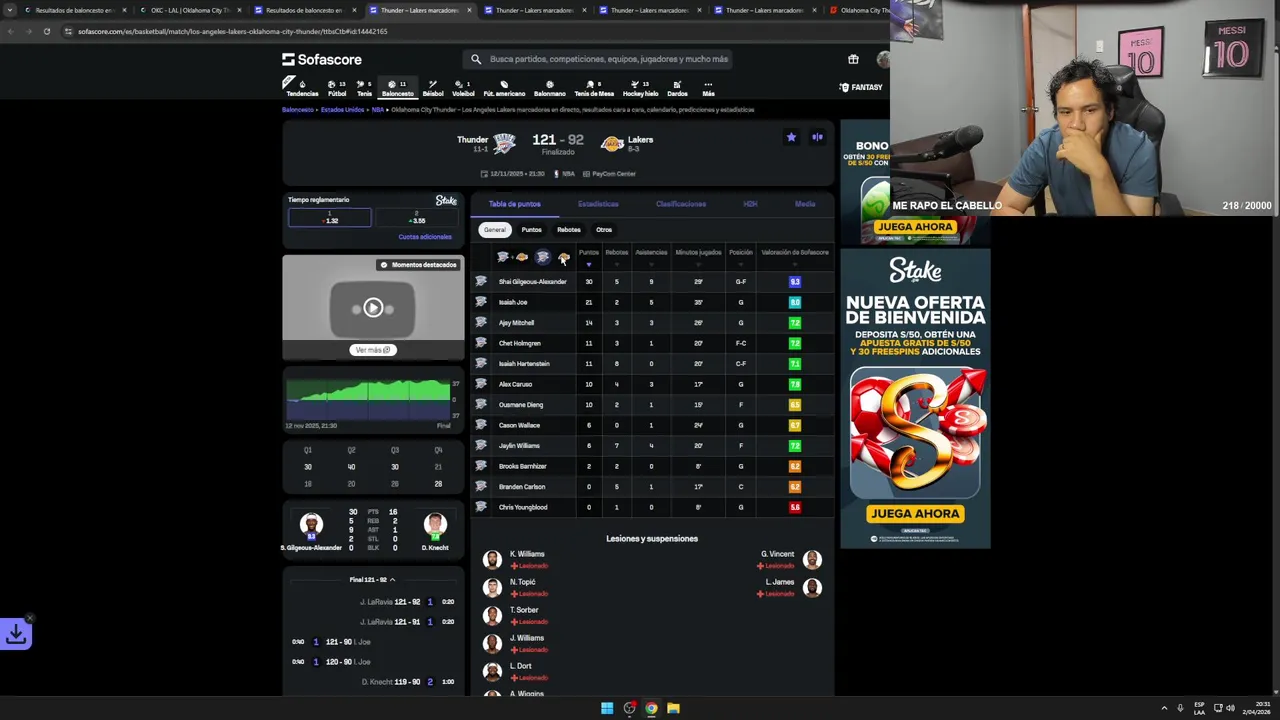Open the Thunder team logo in the scoreboard
Screen dimensions: 1280x720
[x=504, y=144]
